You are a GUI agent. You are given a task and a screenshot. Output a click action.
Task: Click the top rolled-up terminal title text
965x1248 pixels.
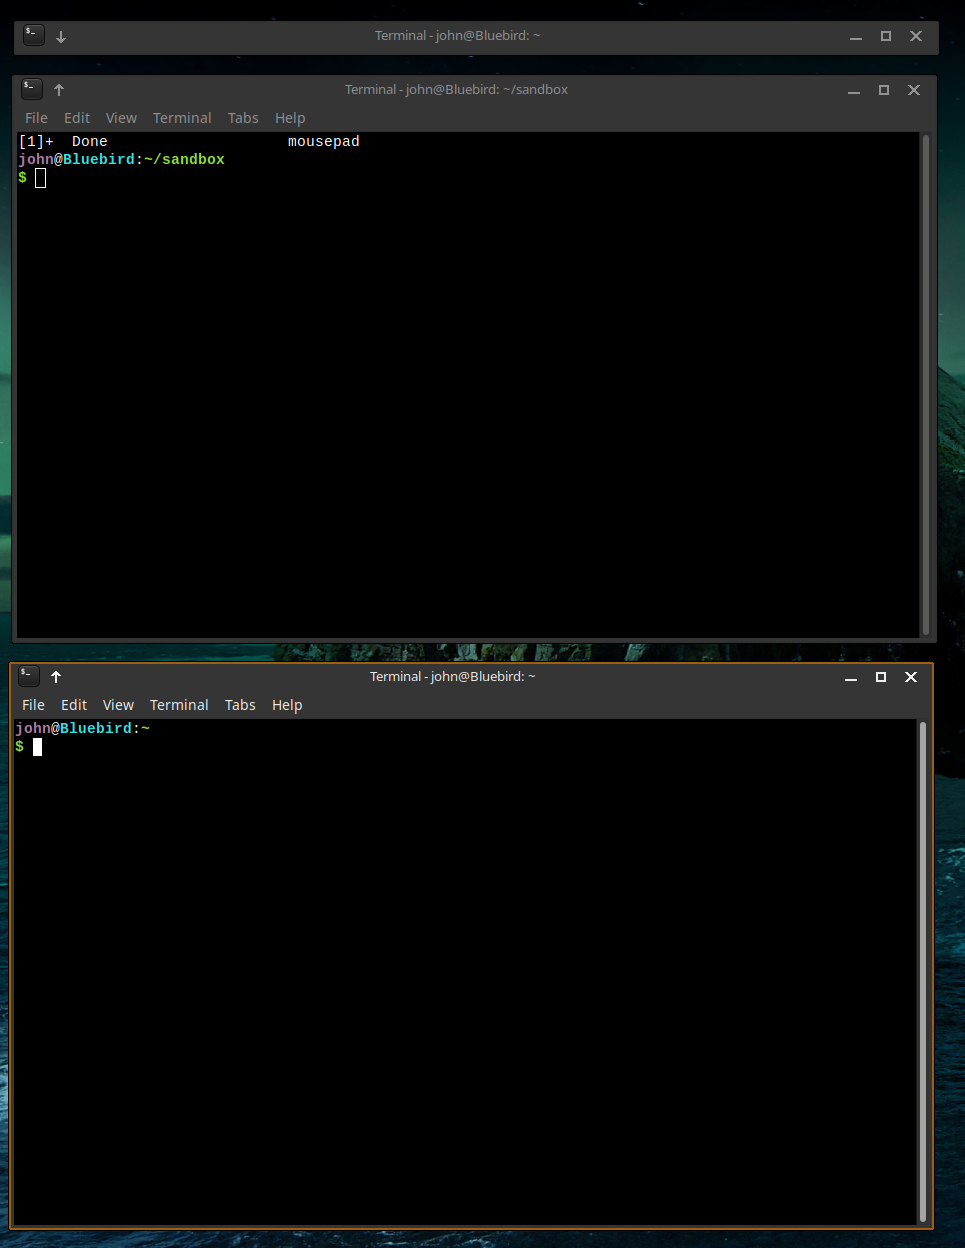tap(458, 36)
